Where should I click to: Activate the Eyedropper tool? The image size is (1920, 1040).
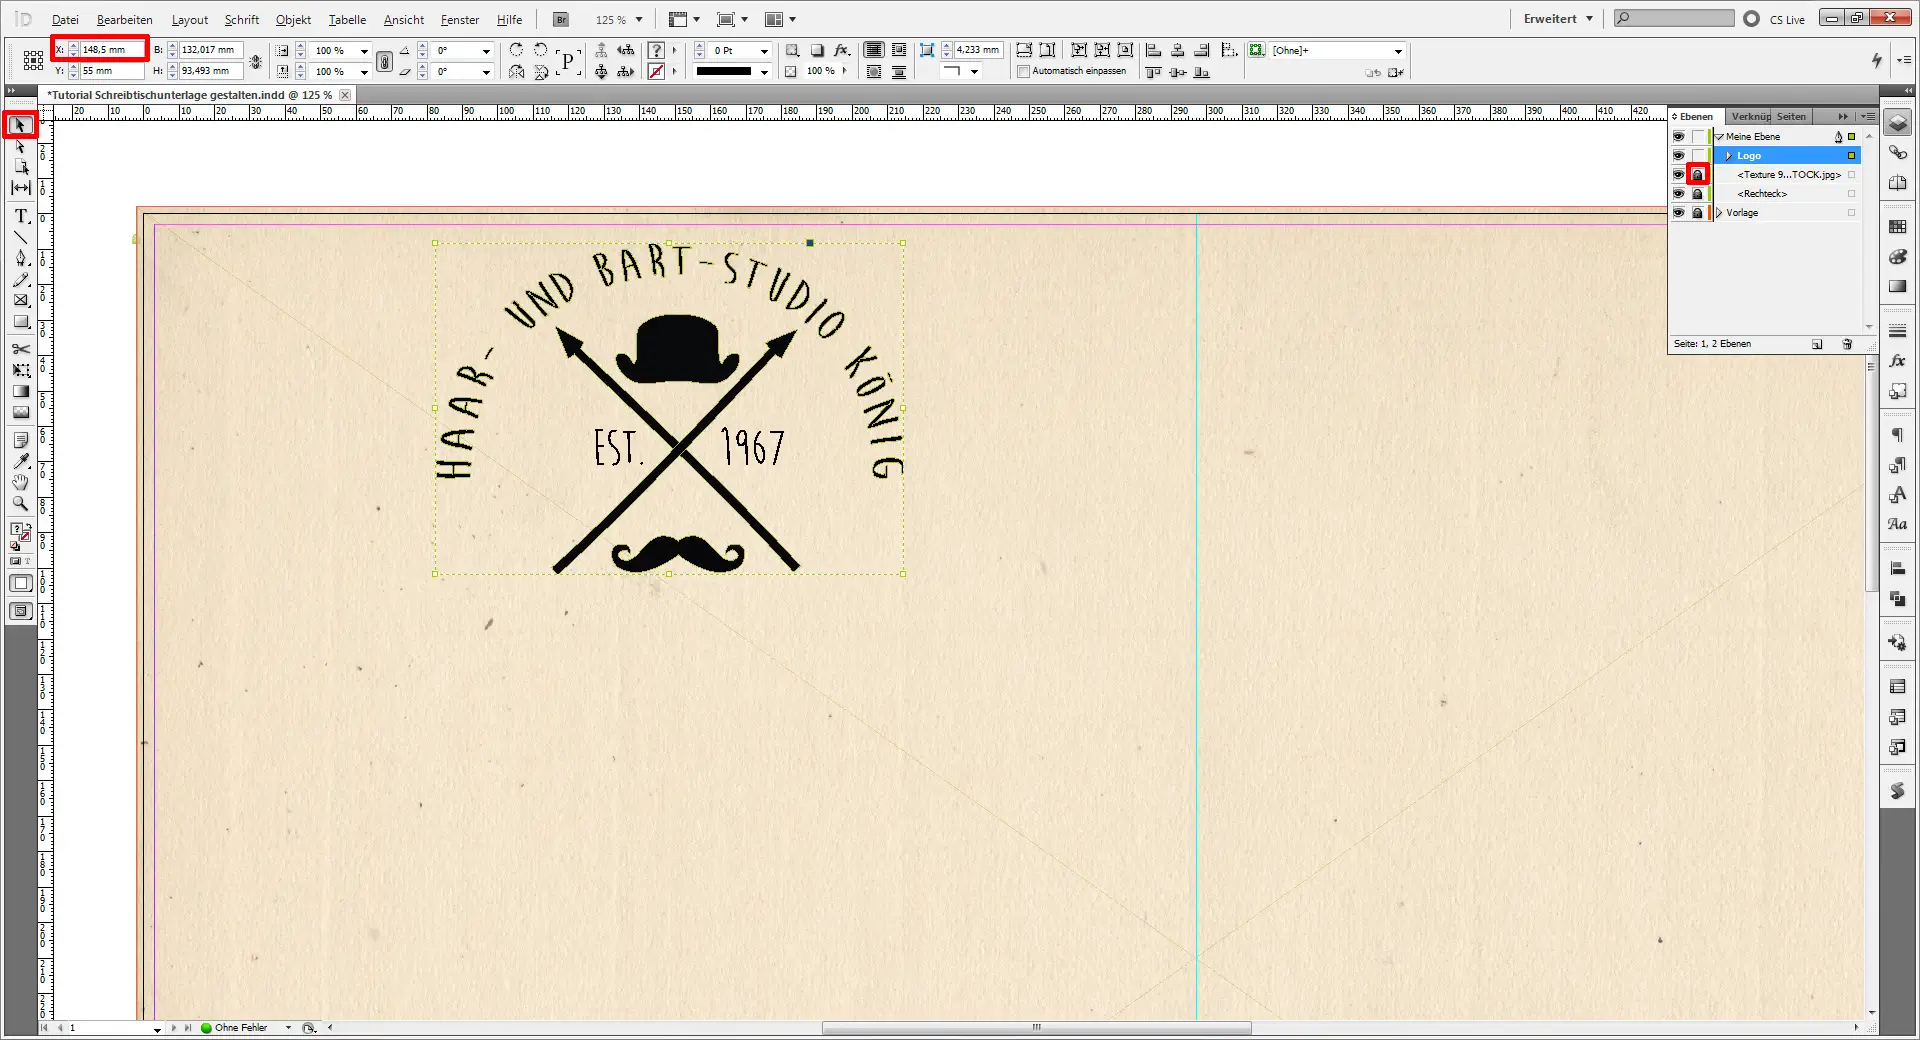[x=21, y=461]
